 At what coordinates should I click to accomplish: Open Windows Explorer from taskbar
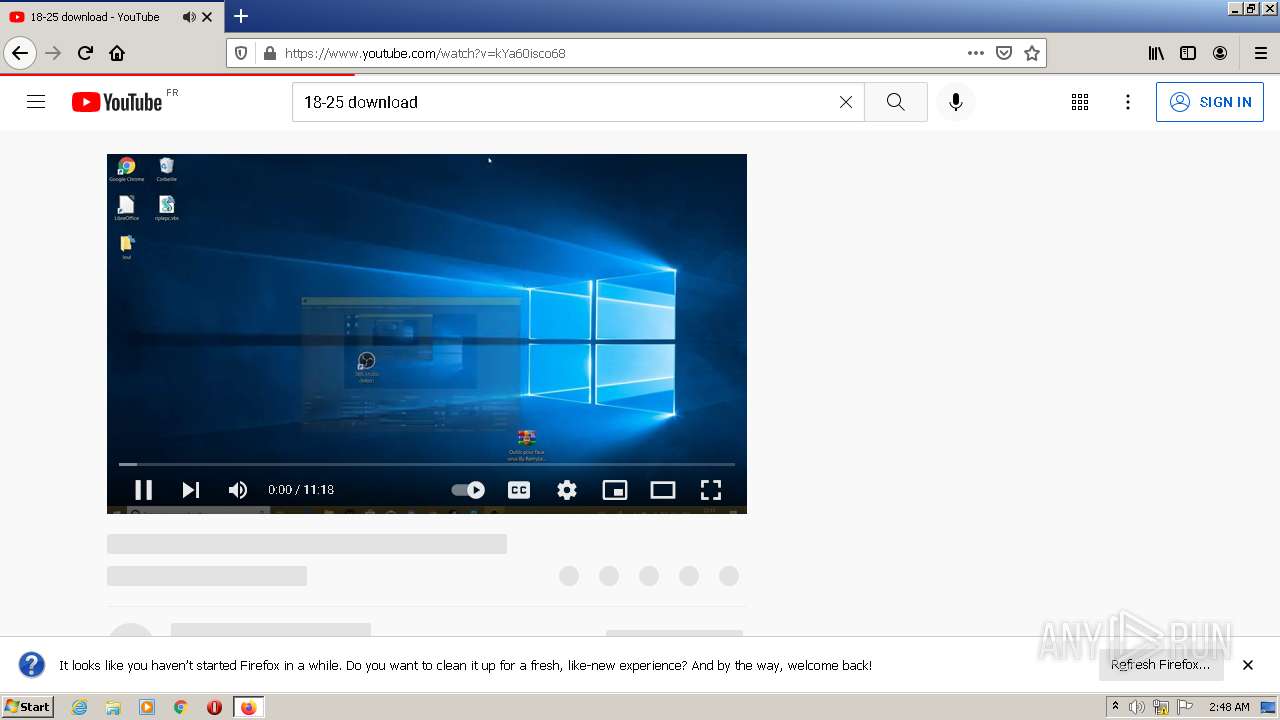pyautogui.click(x=113, y=707)
